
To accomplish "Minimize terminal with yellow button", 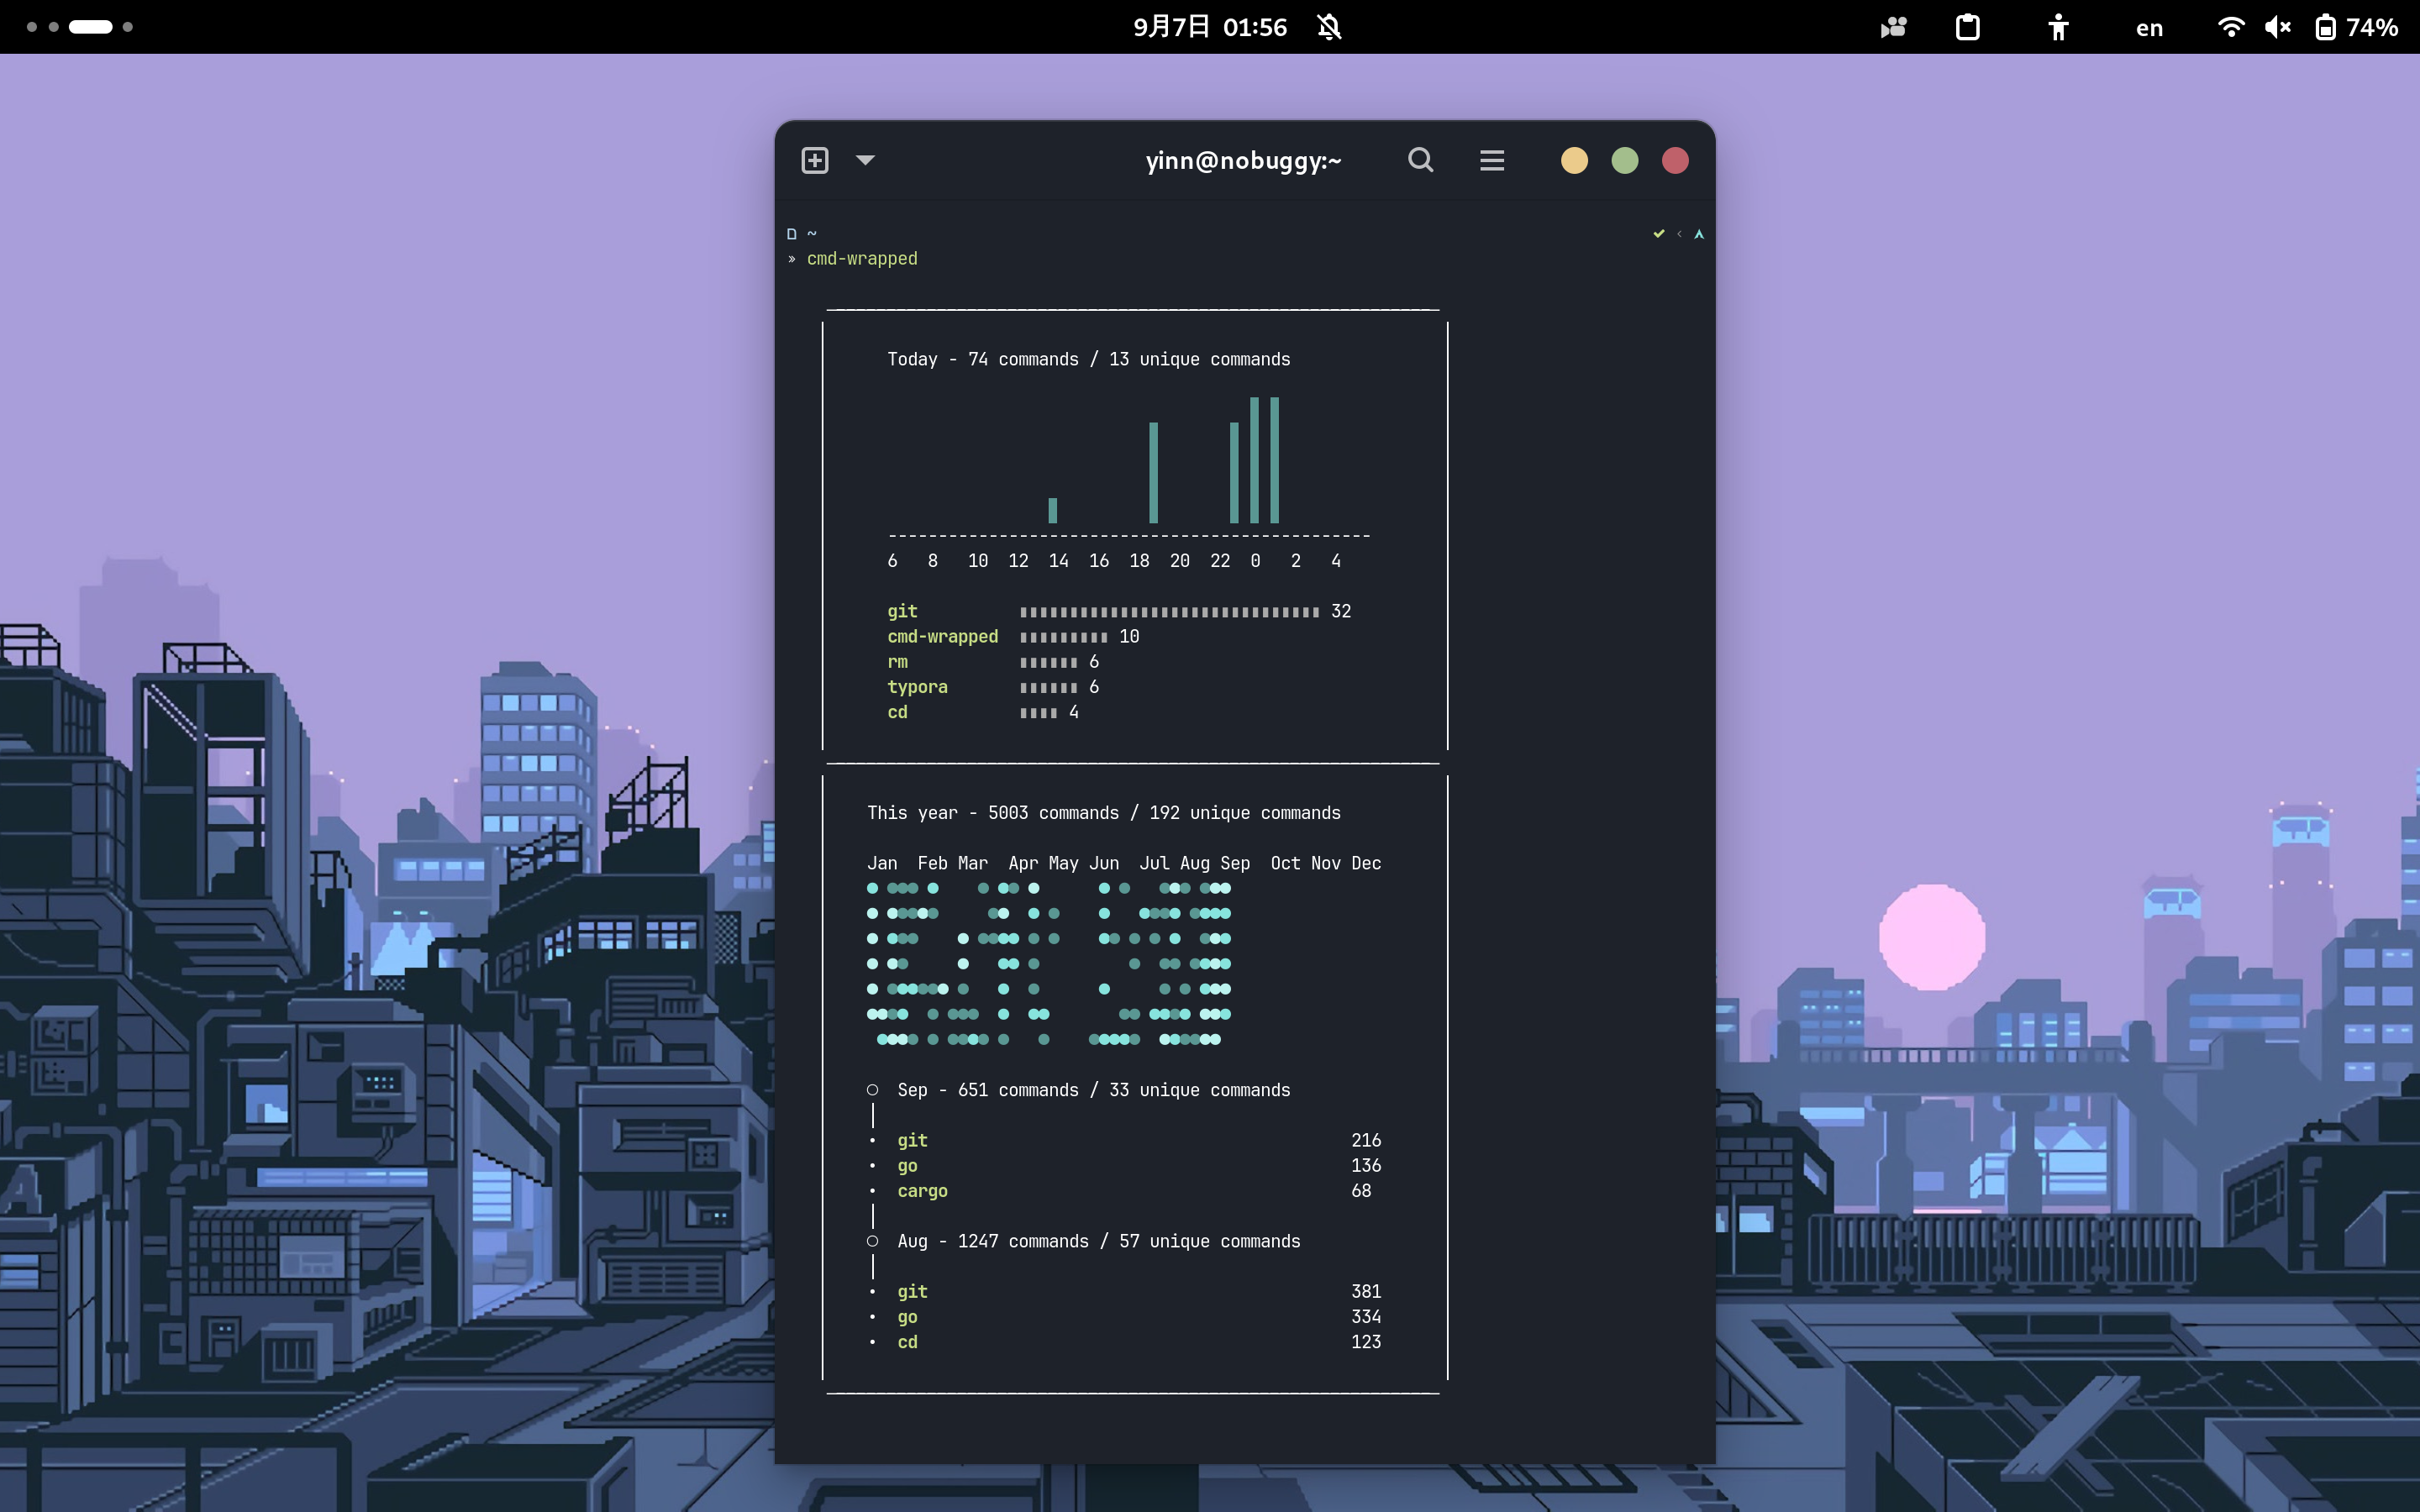I will coord(1574,160).
